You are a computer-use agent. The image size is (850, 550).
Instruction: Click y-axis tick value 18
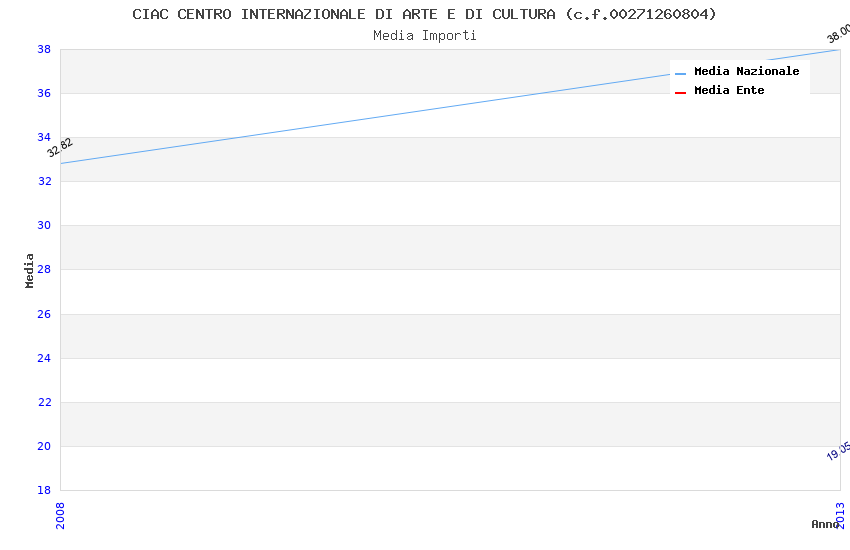pos(44,490)
